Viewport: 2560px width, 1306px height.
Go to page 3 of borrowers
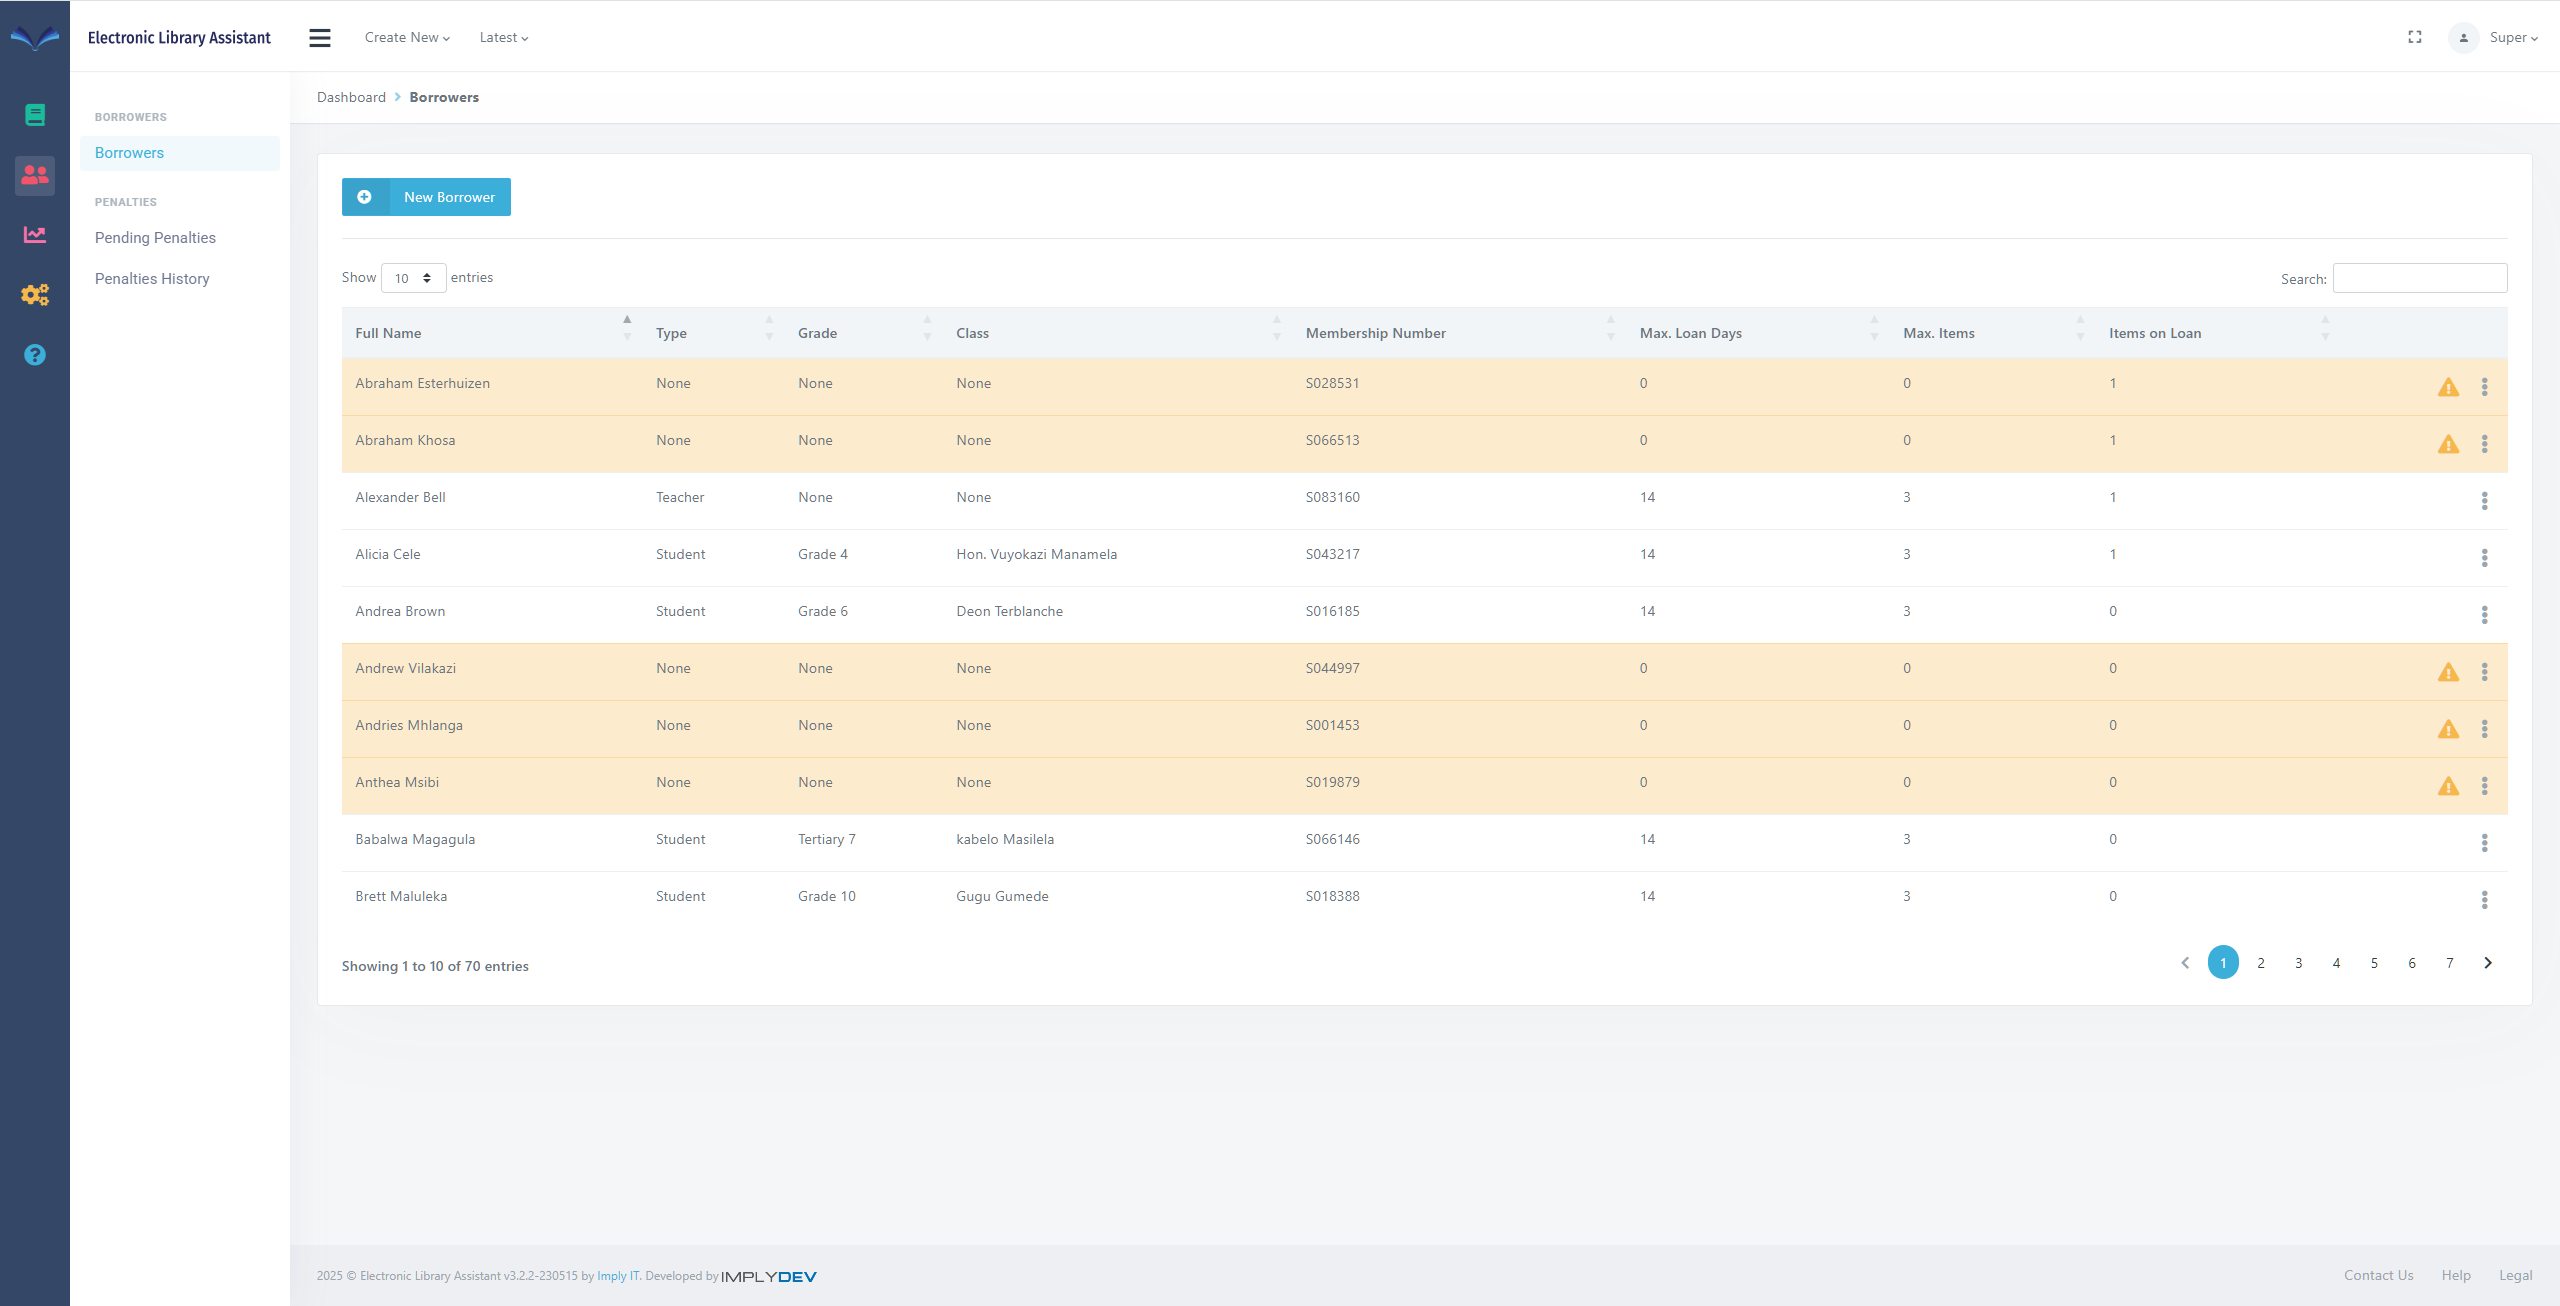pyautogui.click(x=2299, y=963)
